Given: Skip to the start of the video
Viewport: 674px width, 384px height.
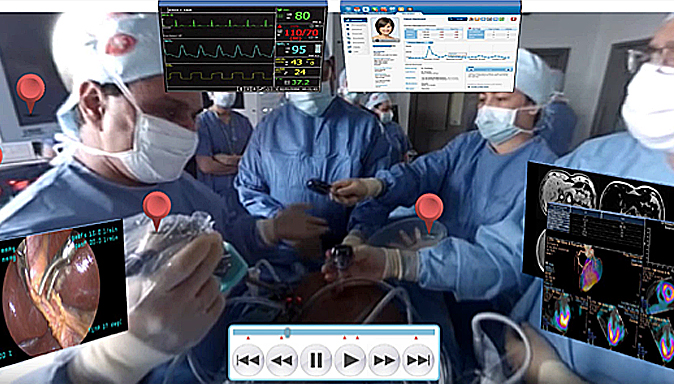Looking at the screenshot, I should 248,360.
